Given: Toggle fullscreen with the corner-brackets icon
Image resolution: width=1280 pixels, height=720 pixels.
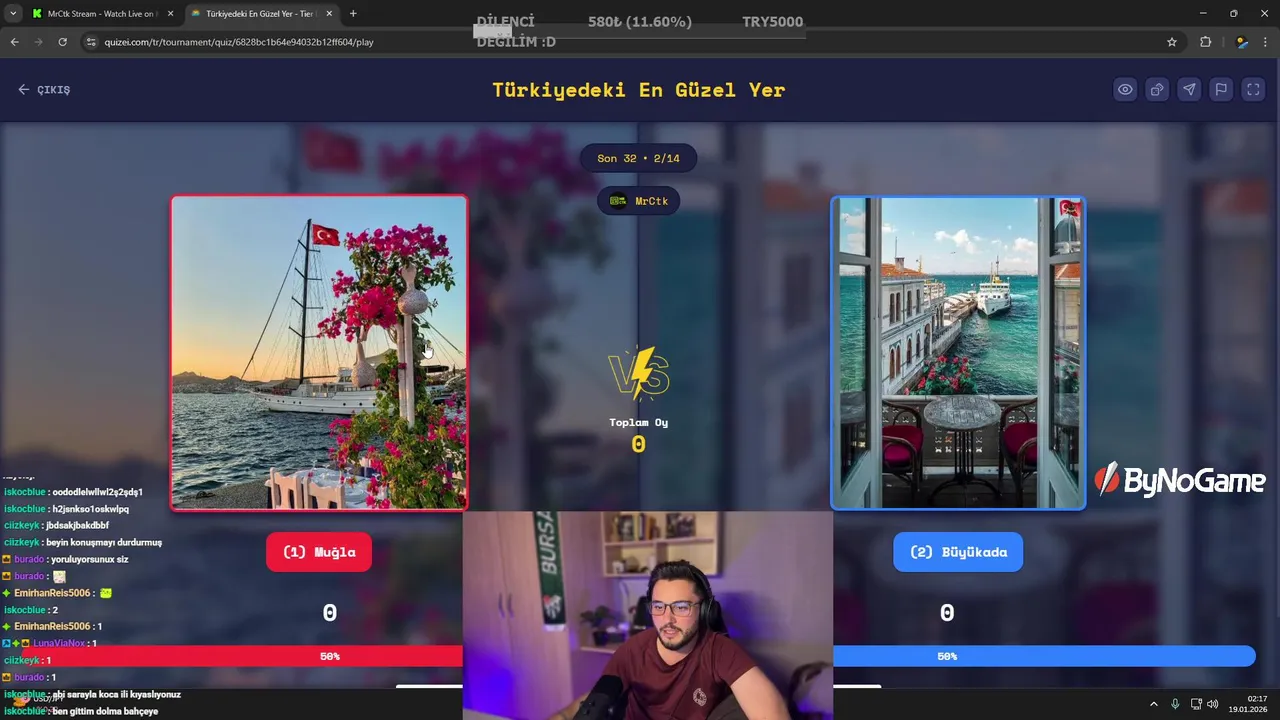Looking at the screenshot, I should (1253, 89).
